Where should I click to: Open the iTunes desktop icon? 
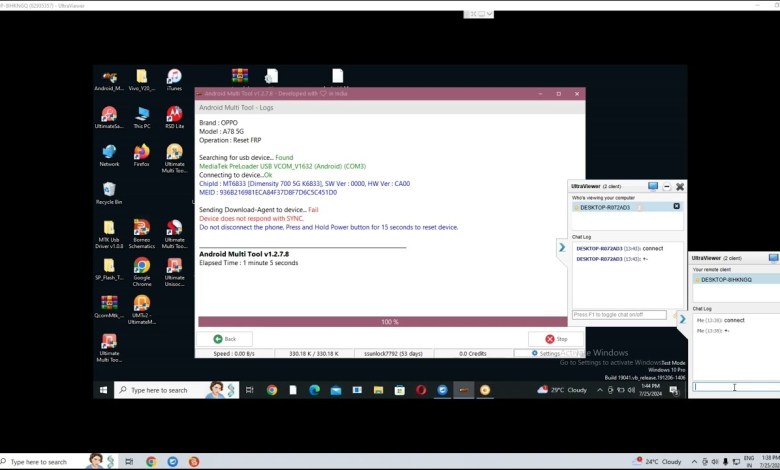pyautogui.click(x=174, y=78)
